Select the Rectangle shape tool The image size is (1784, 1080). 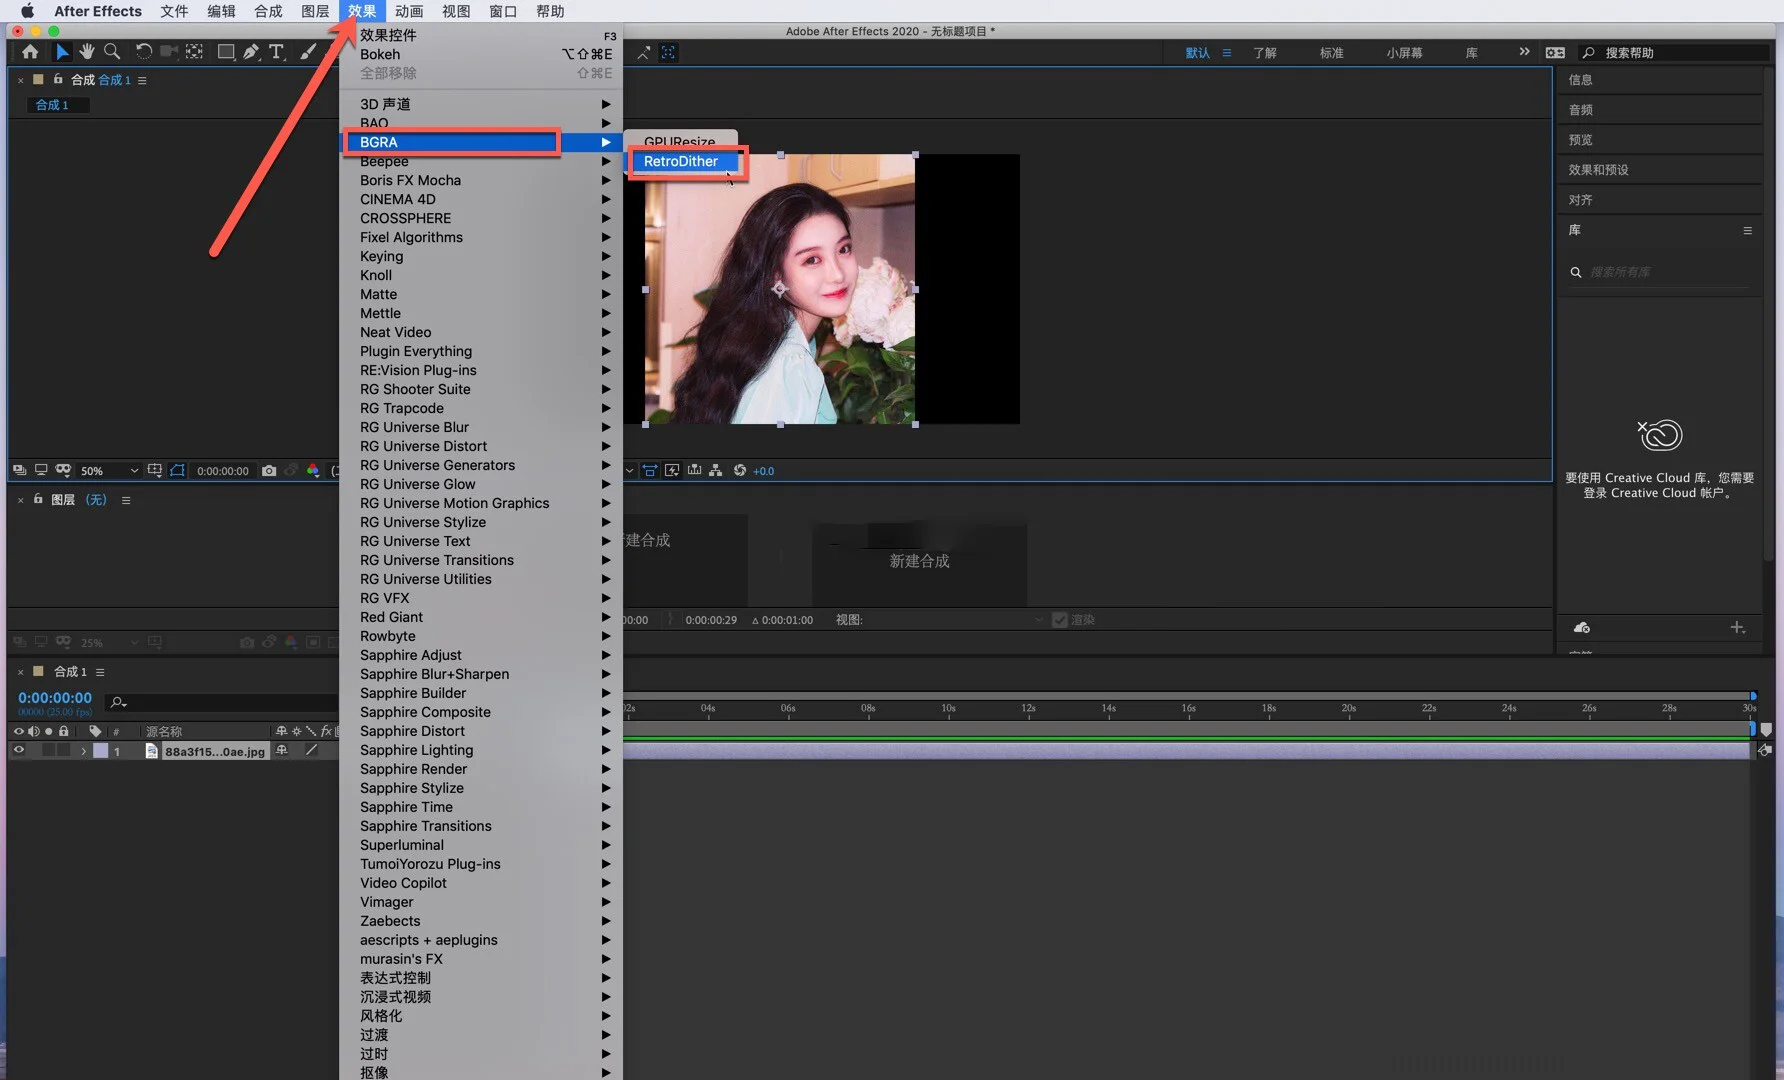pyautogui.click(x=226, y=52)
